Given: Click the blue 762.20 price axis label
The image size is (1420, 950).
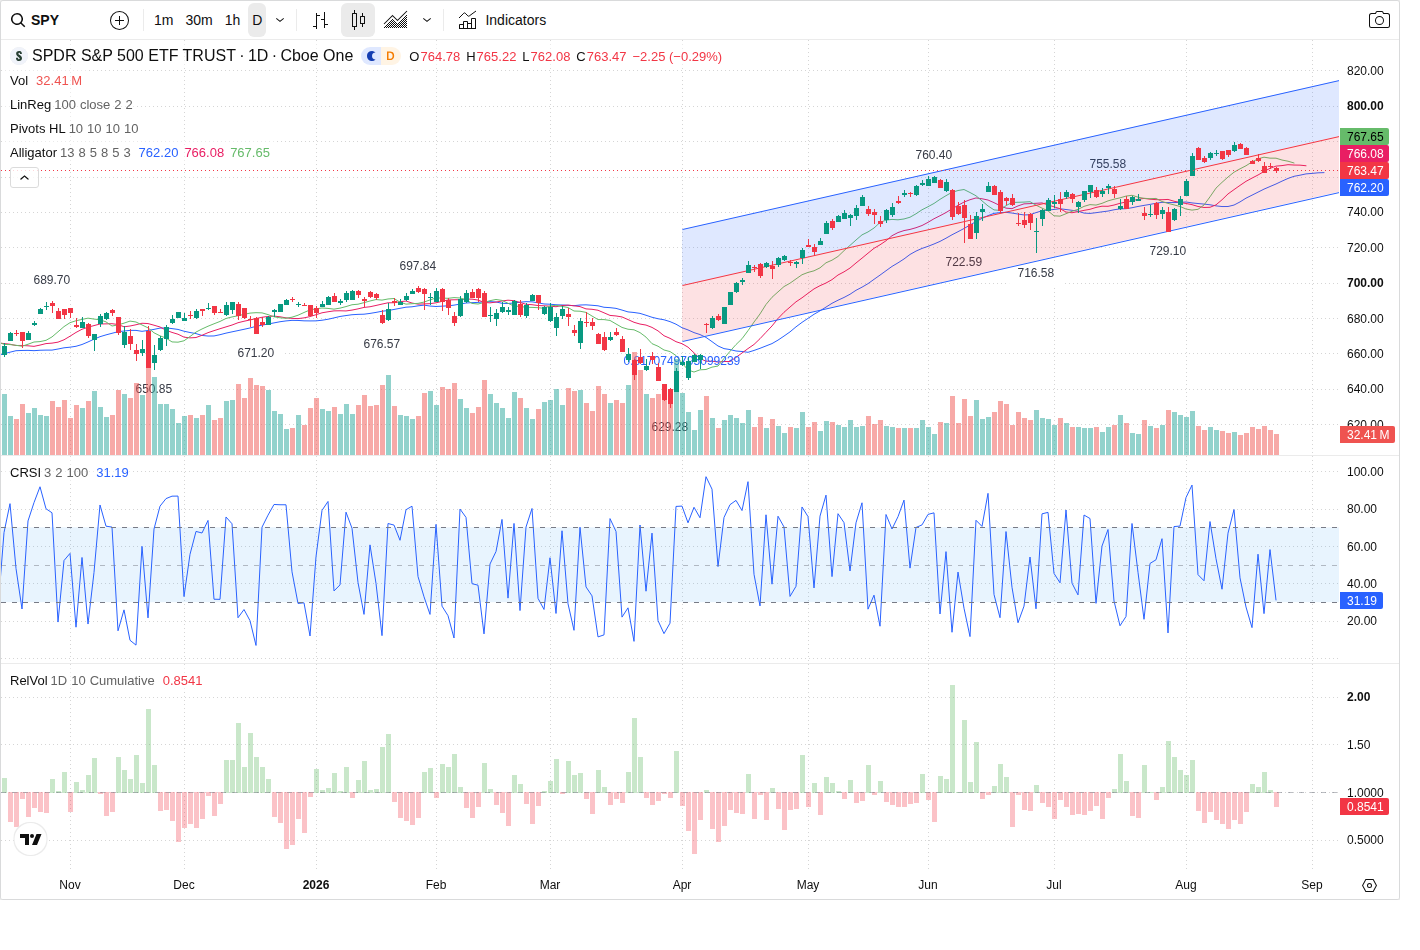Looking at the screenshot, I should [x=1365, y=188].
